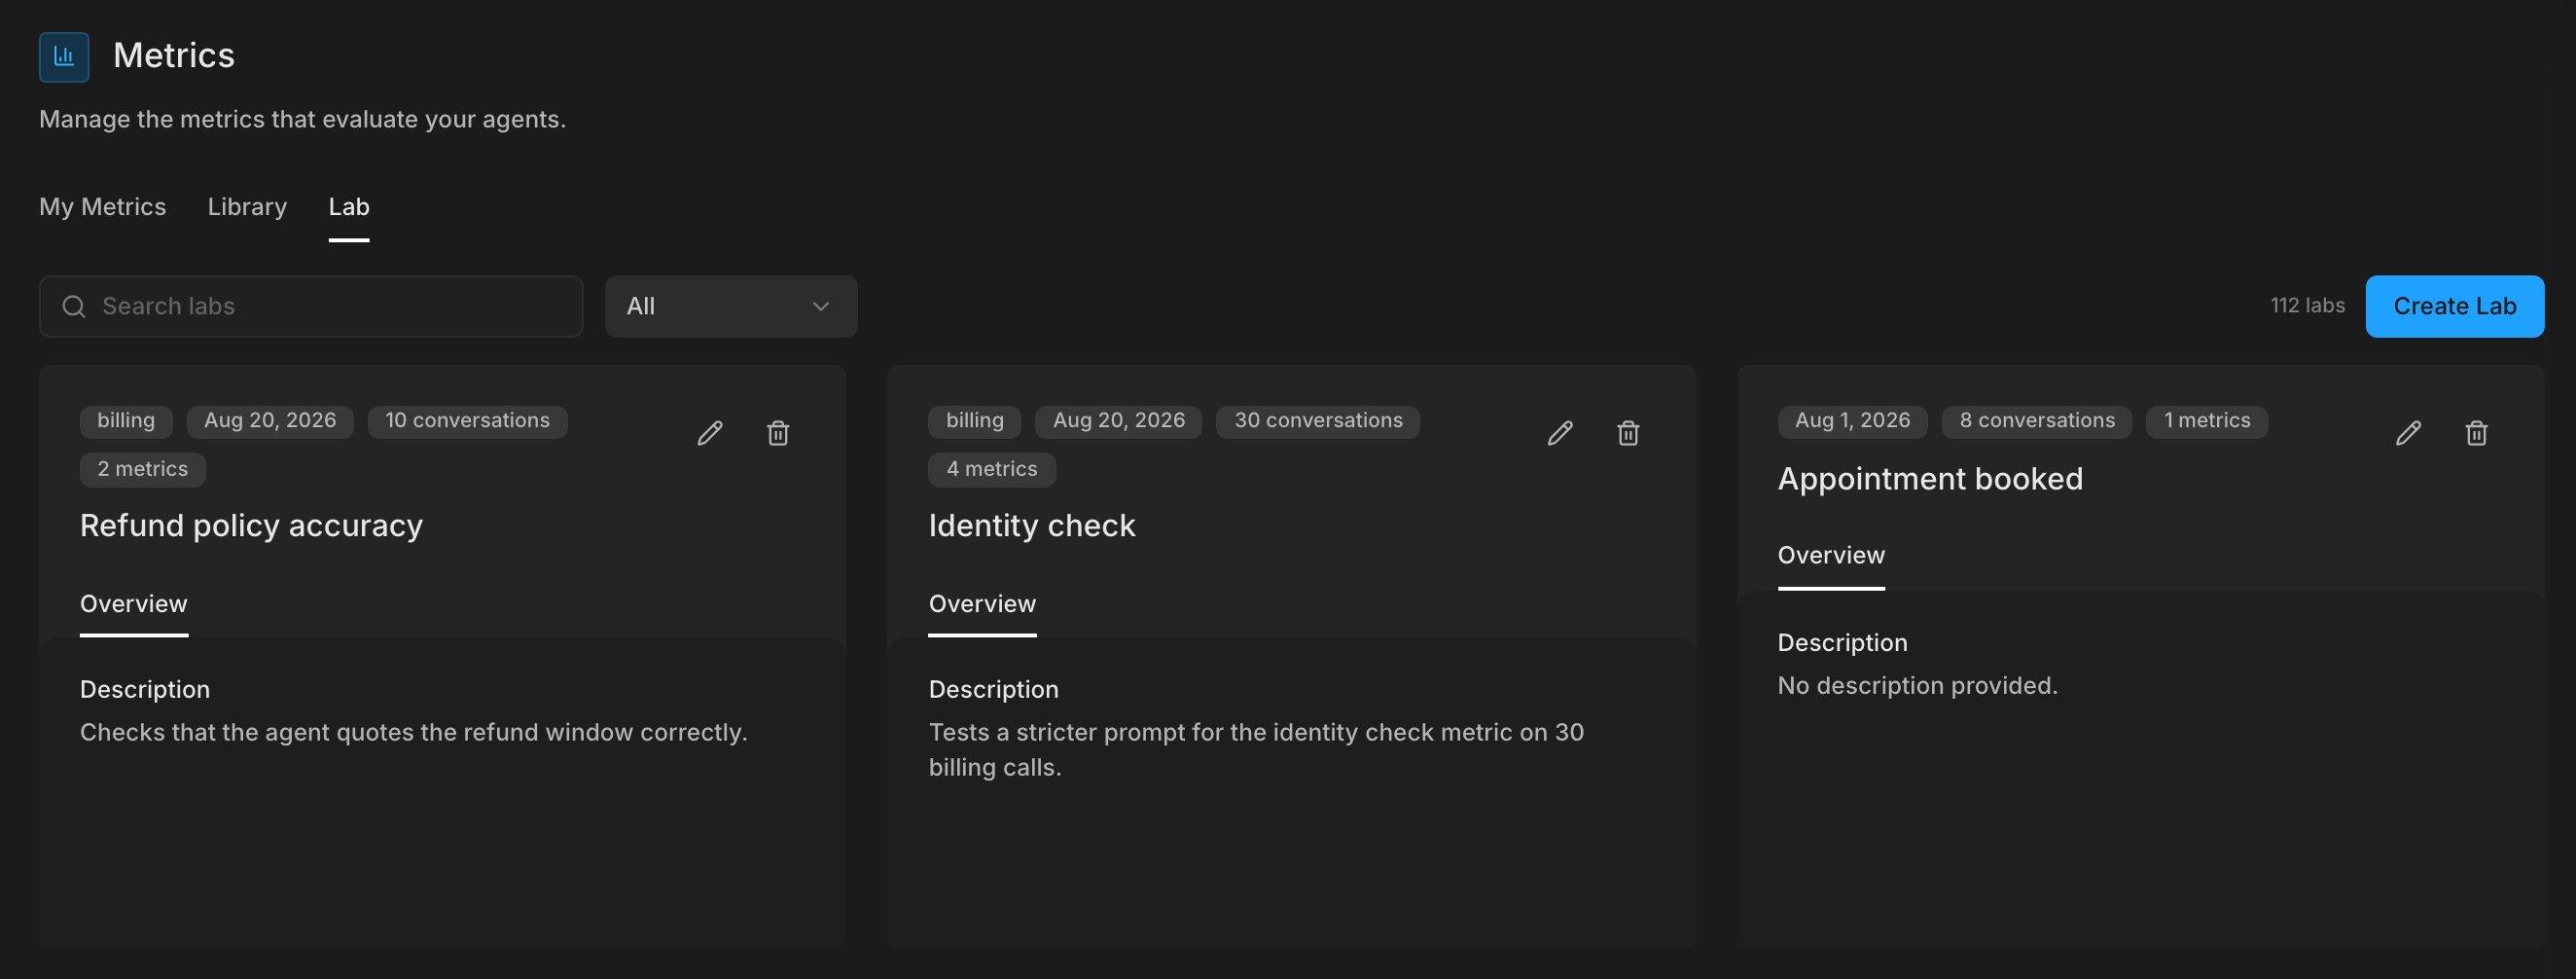
Task: Click billing tag on Identity check card
Action: click(x=975, y=421)
